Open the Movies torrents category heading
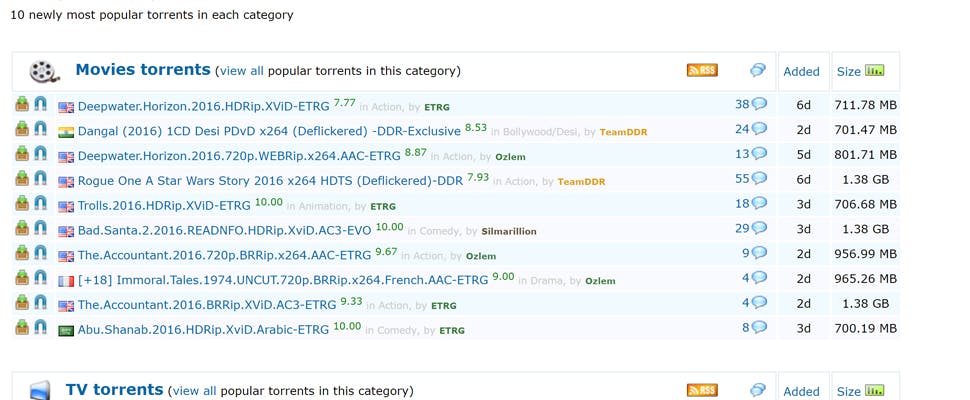The width and height of the screenshot is (970, 400). (143, 70)
